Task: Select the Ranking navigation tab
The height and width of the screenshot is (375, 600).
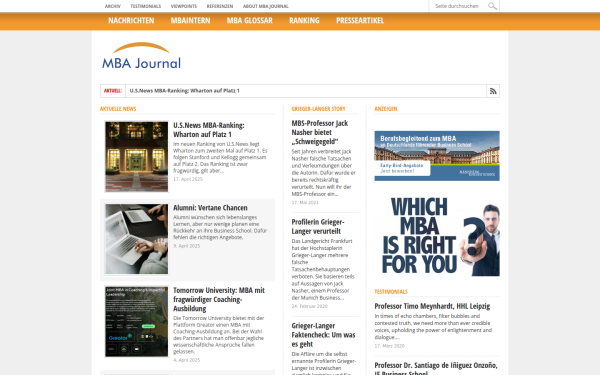Action: tap(304, 21)
